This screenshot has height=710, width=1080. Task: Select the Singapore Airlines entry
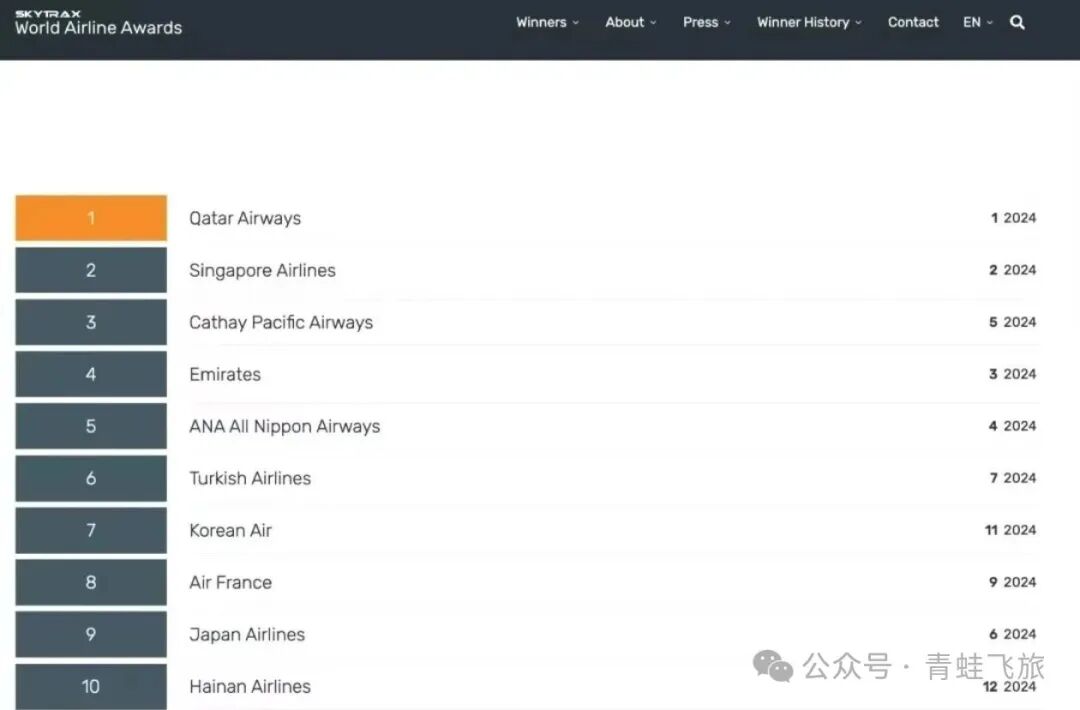(x=262, y=271)
